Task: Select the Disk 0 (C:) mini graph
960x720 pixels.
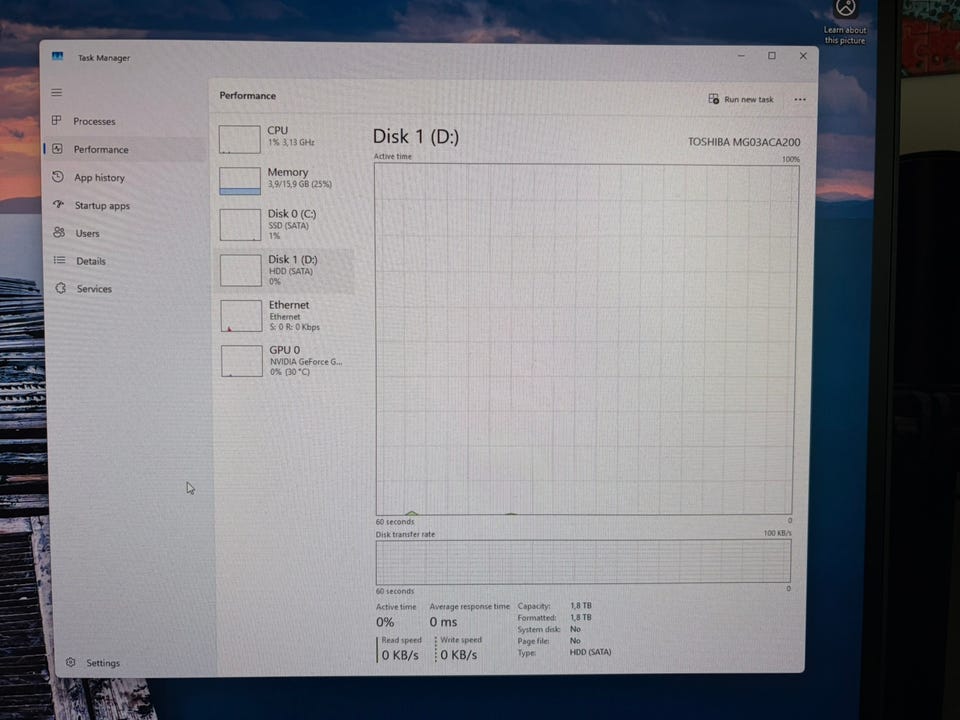Action: 241,225
